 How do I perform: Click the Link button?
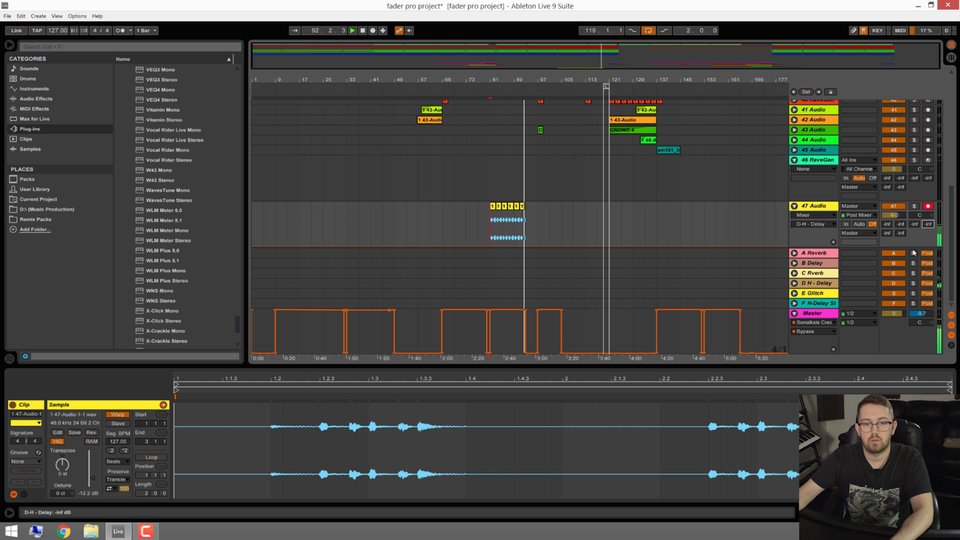(17, 30)
